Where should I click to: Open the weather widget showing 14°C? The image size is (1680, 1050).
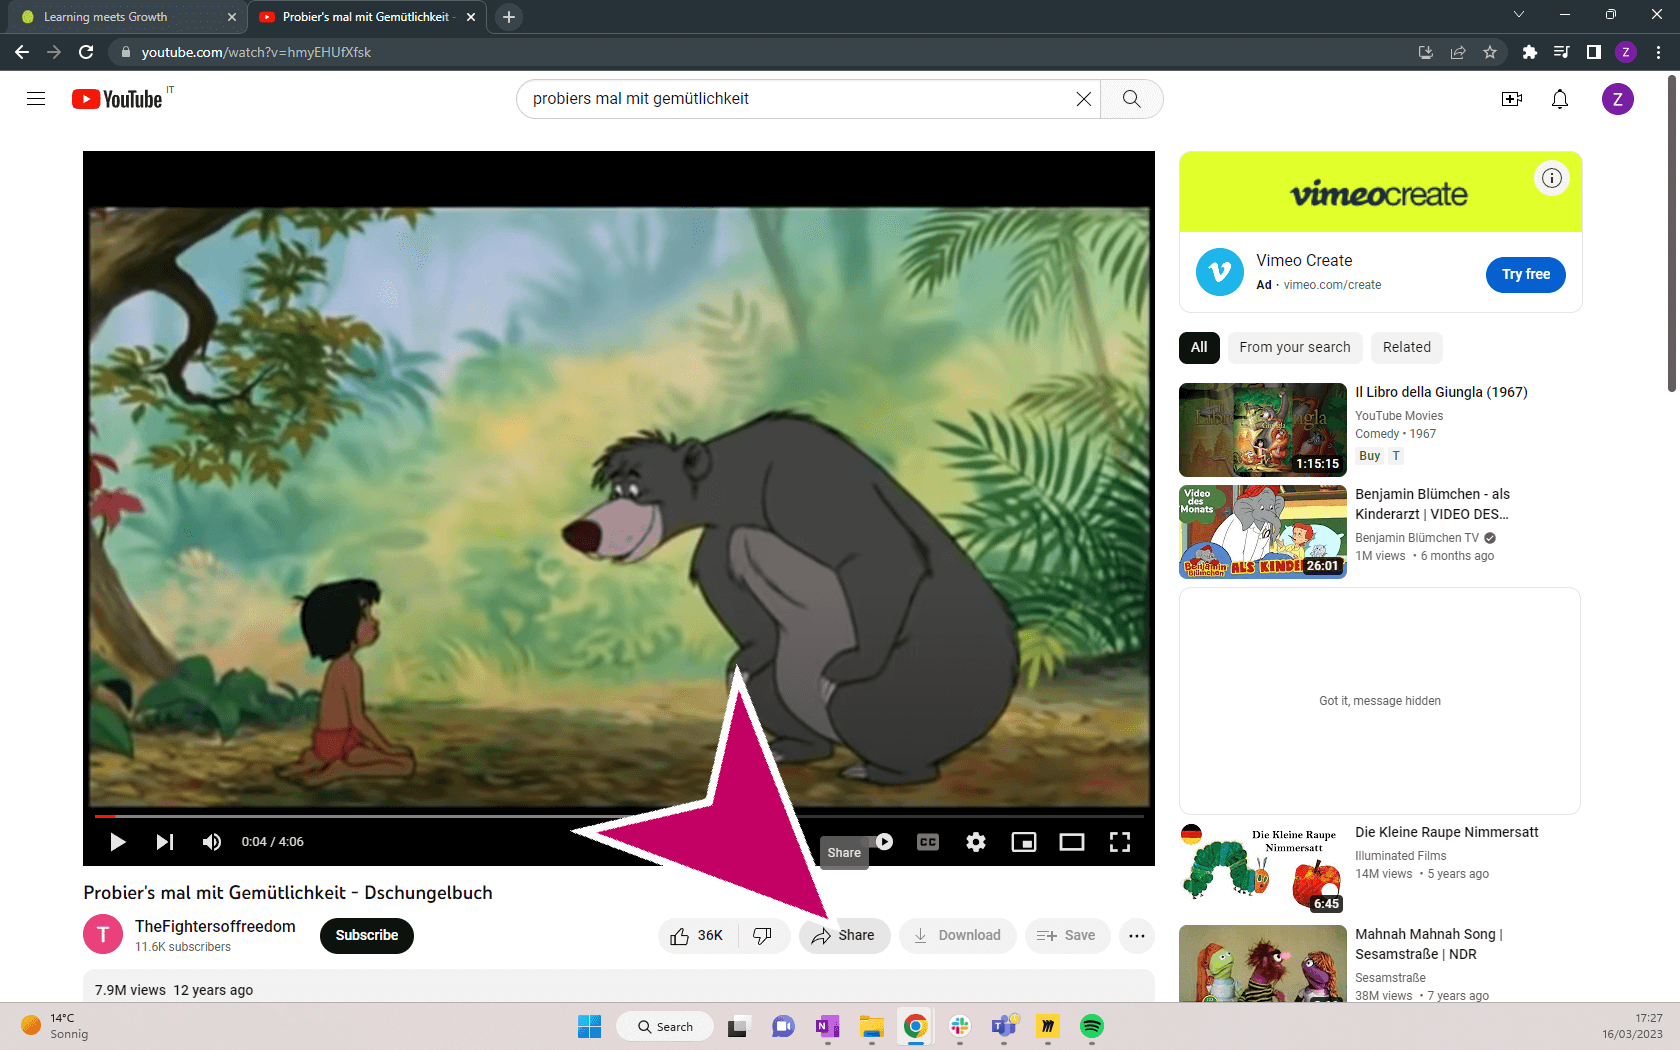pos(56,1026)
